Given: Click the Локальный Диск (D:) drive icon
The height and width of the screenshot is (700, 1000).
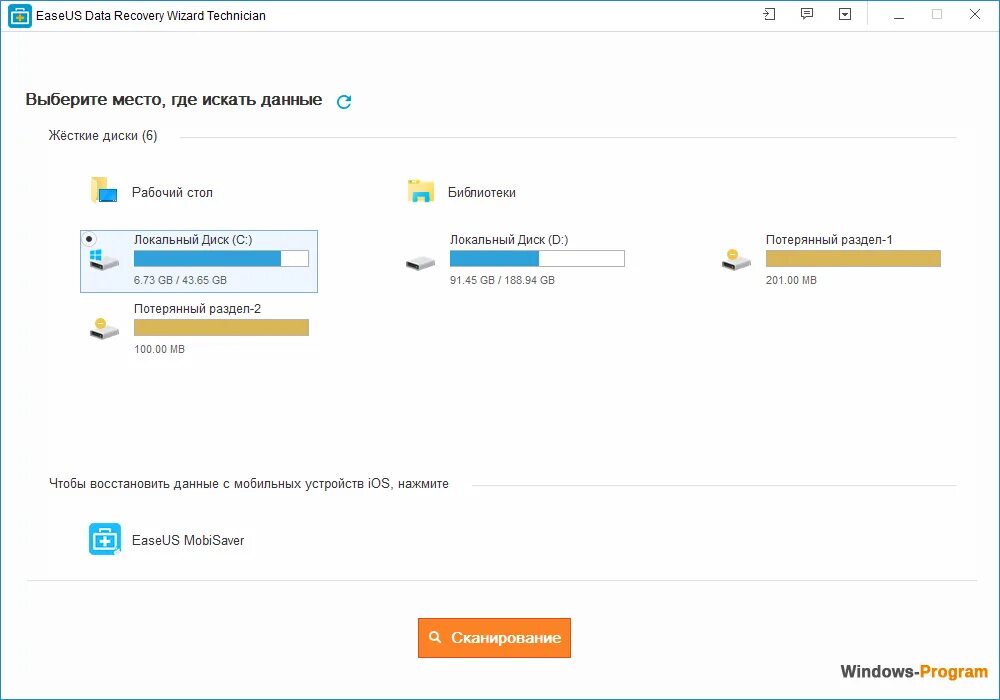Looking at the screenshot, I should pos(420,263).
